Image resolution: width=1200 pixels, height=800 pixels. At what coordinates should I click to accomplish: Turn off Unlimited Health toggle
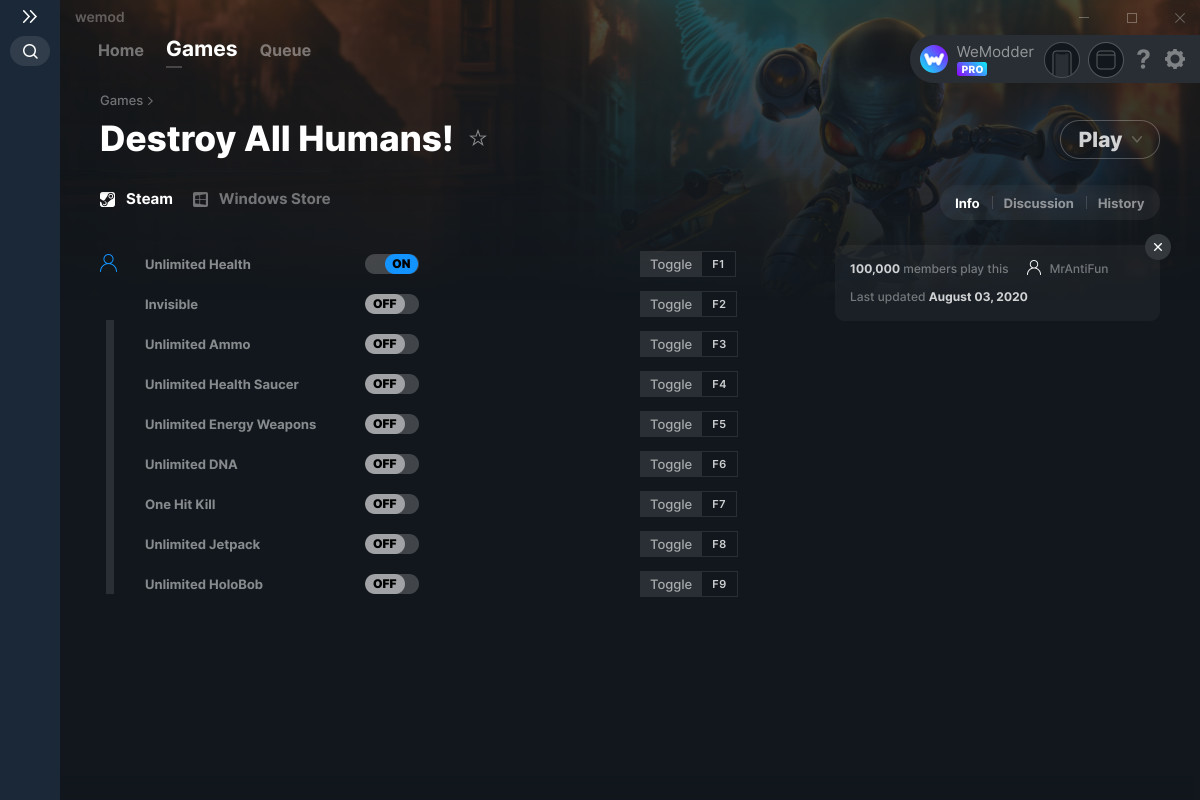392,264
